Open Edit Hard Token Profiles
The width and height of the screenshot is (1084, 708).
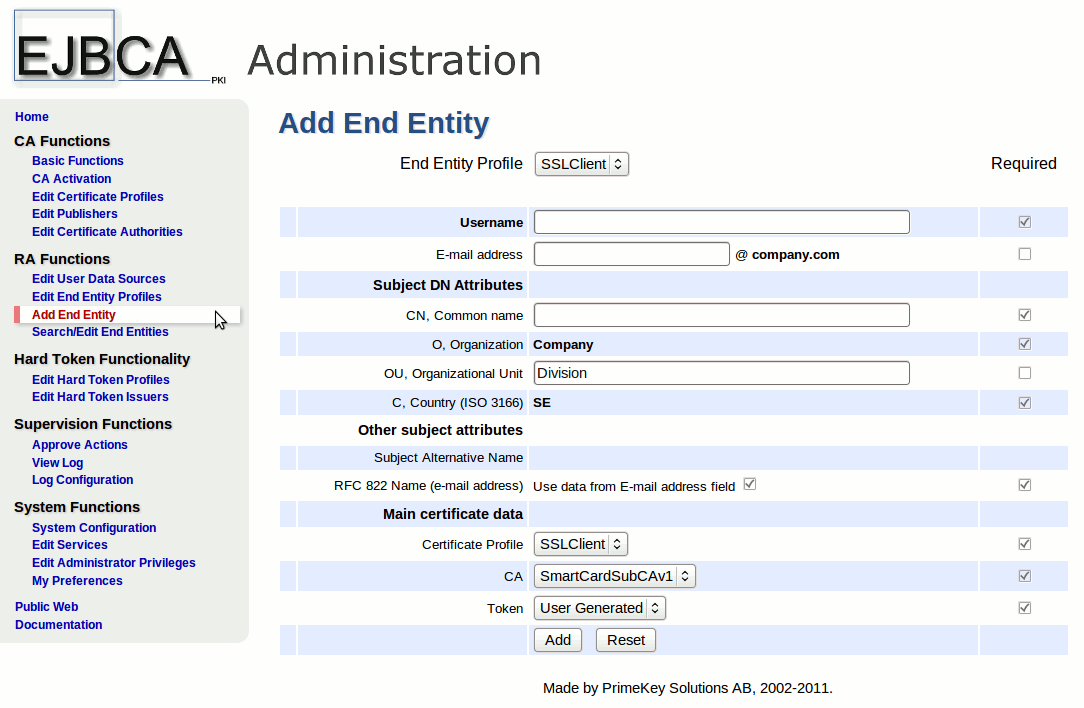click(100, 380)
